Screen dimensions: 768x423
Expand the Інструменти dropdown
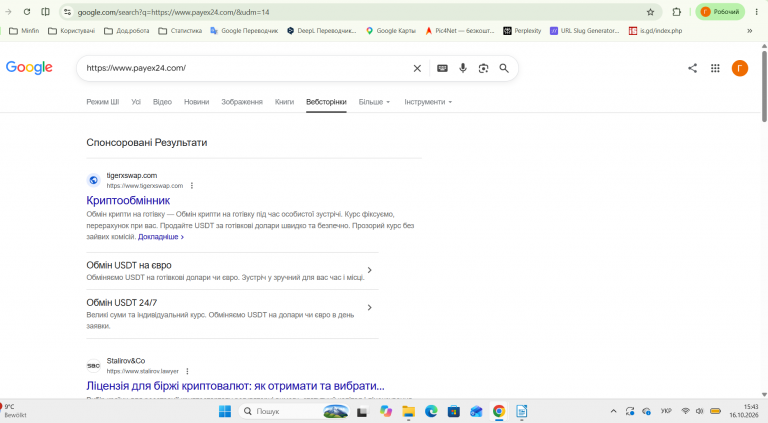coord(428,102)
